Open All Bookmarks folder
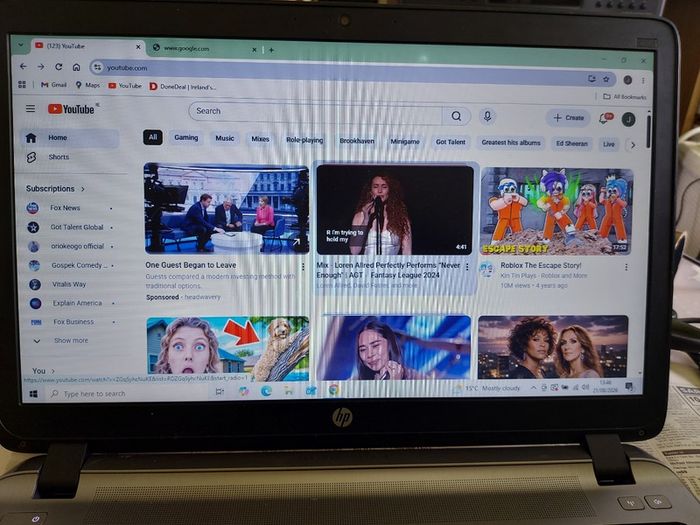The image size is (700, 525). point(625,96)
